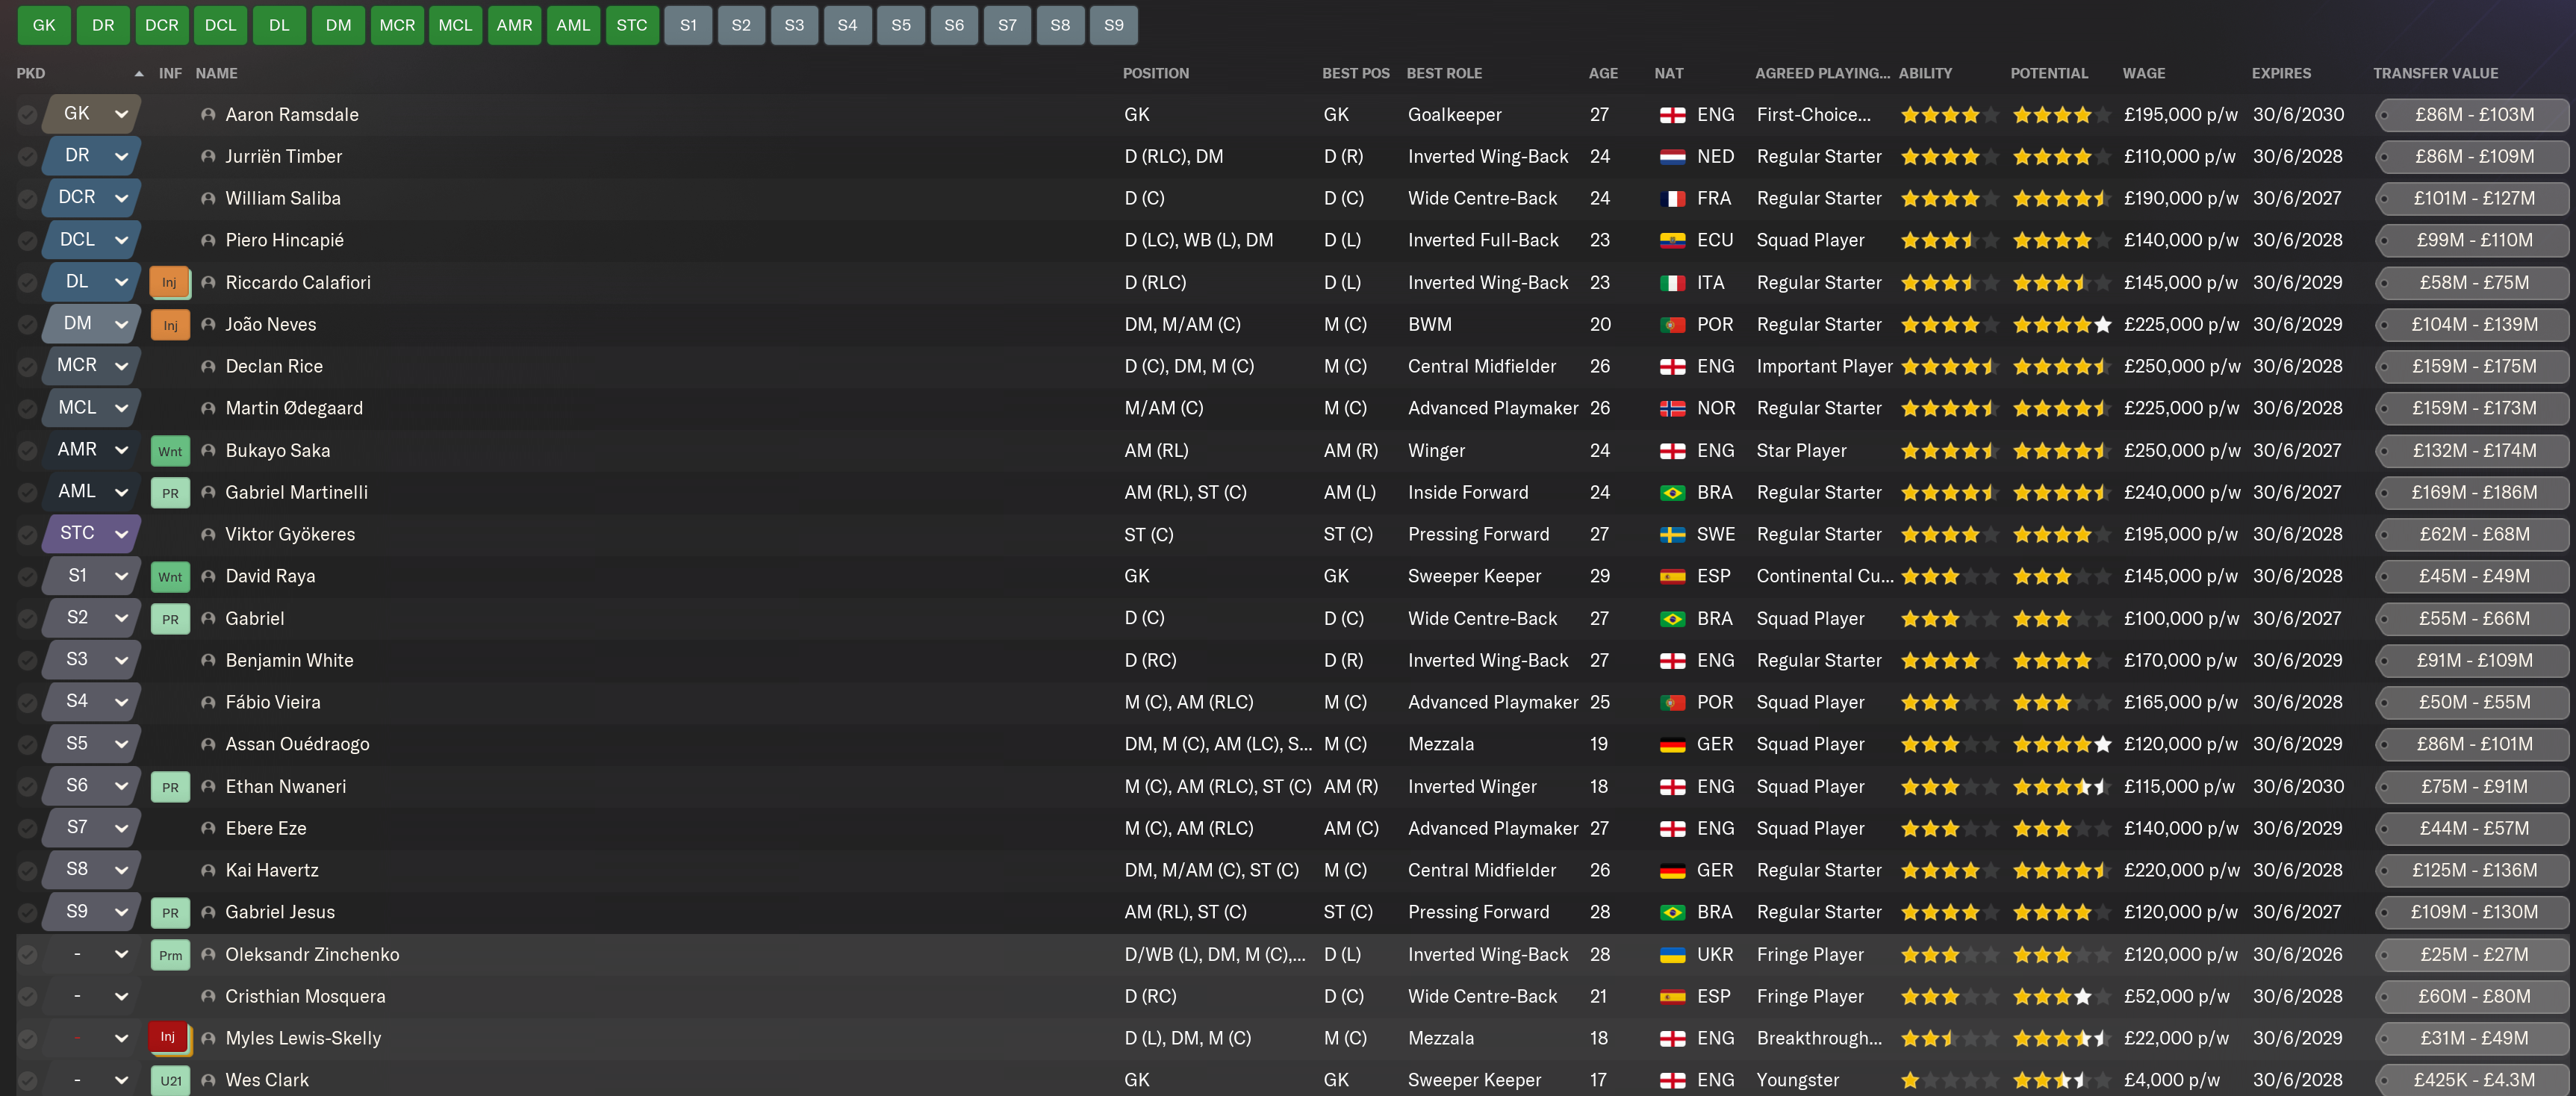Tick the selection checkbox for Aaron Ramsdale
This screenshot has height=1096, width=2576.
pyautogui.click(x=27, y=115)
